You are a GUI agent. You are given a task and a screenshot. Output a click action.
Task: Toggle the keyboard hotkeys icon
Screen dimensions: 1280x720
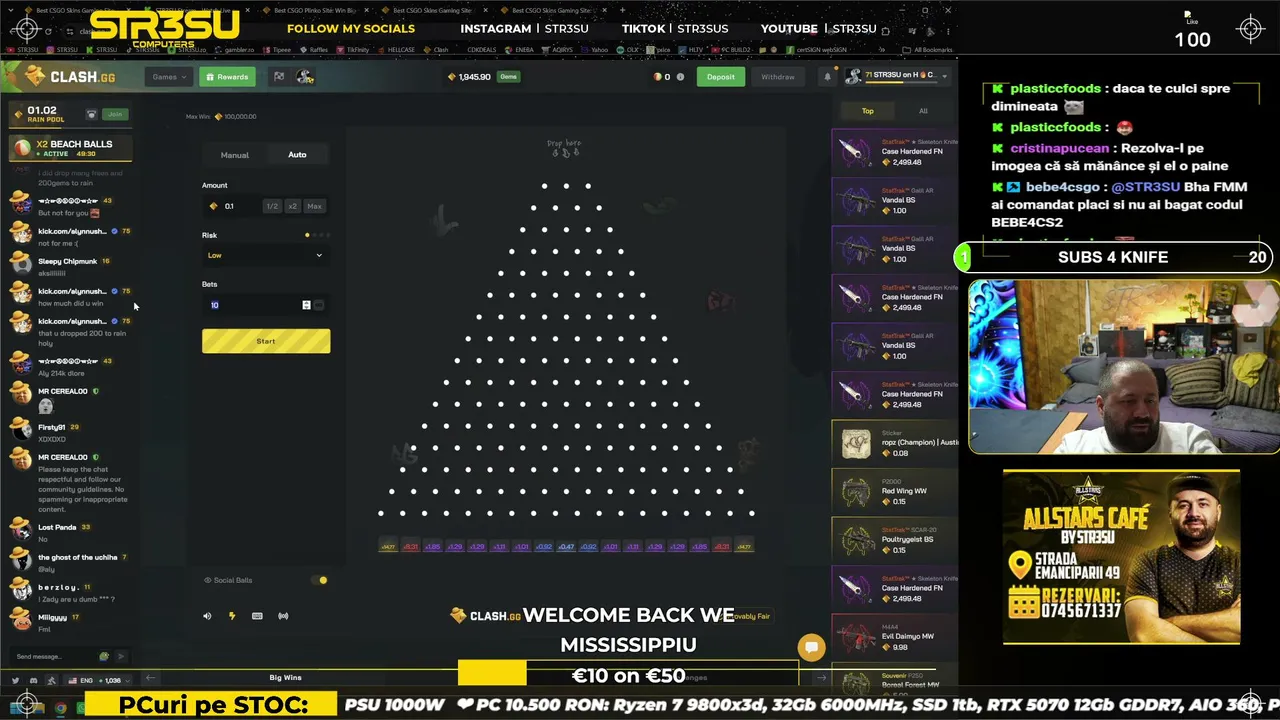pos(257,616)
